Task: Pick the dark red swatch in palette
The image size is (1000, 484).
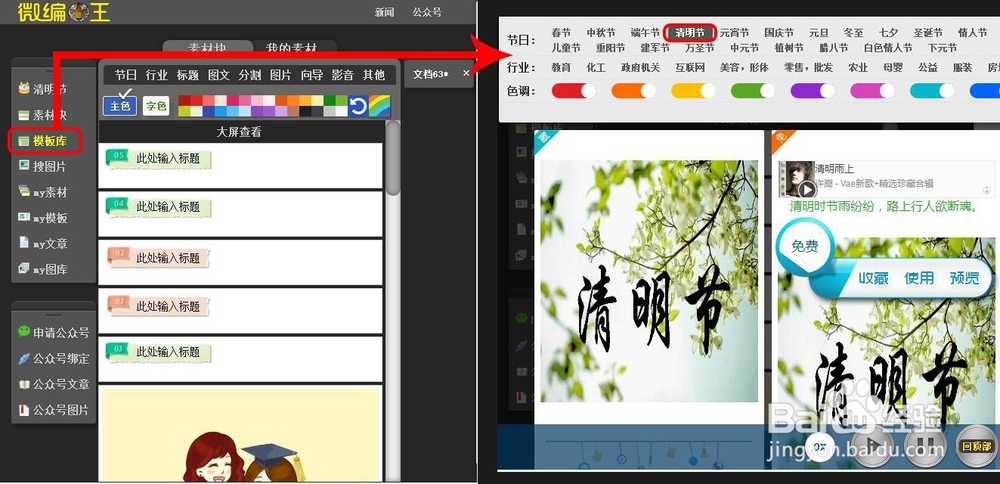Action: [x=184, y=100]
